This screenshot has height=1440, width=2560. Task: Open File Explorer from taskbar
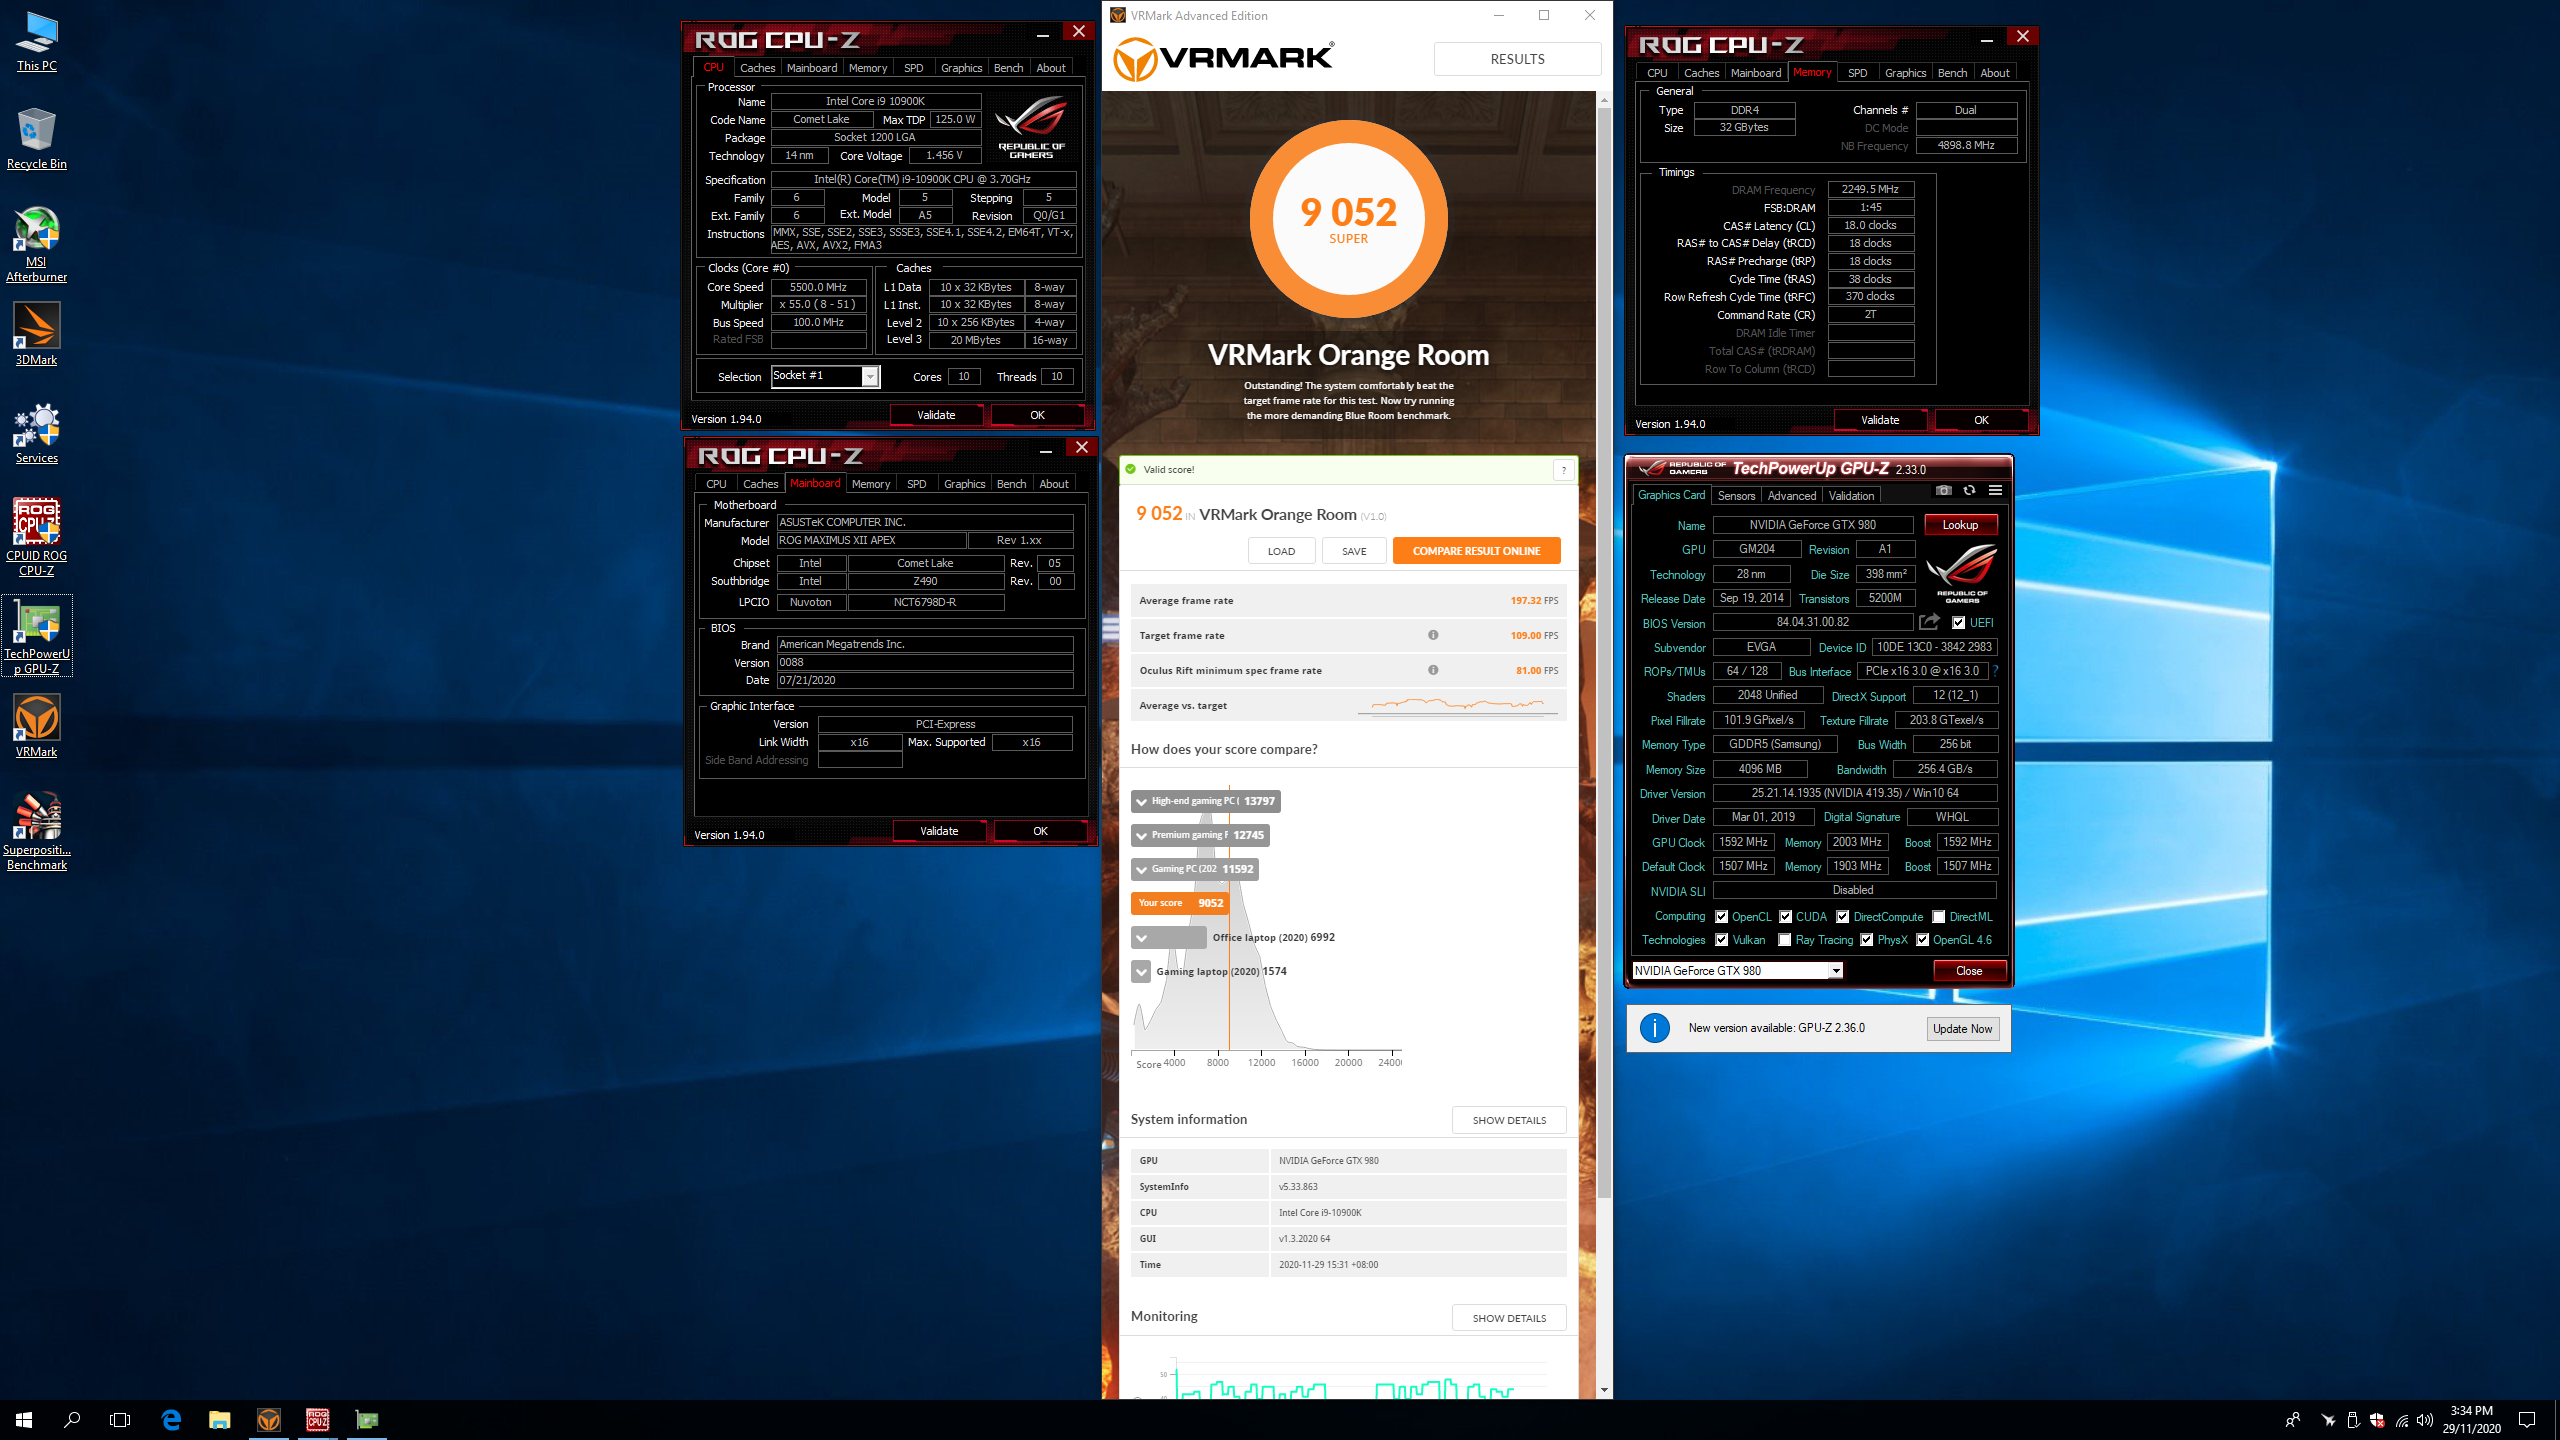tap(219, 1420)
